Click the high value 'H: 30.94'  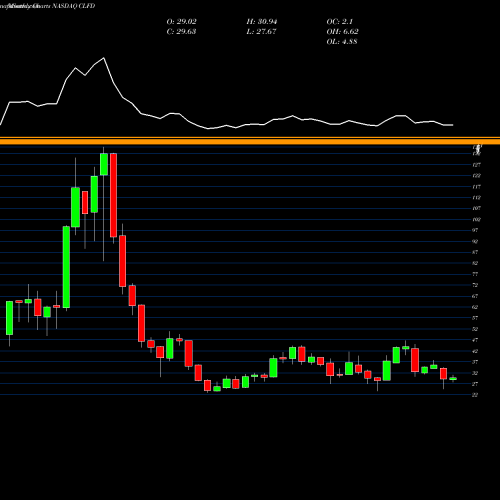click(262, 22)
